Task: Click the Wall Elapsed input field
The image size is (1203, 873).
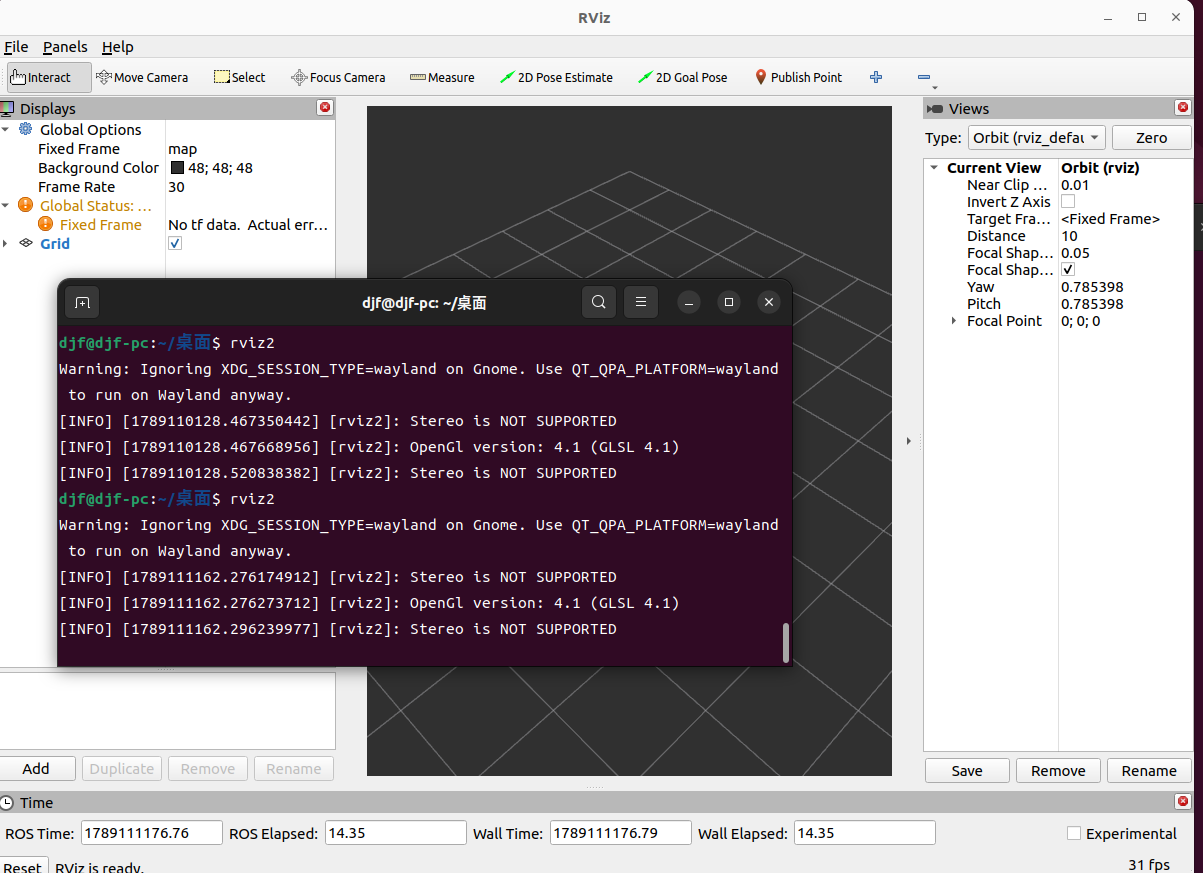Action: (864, 833)
